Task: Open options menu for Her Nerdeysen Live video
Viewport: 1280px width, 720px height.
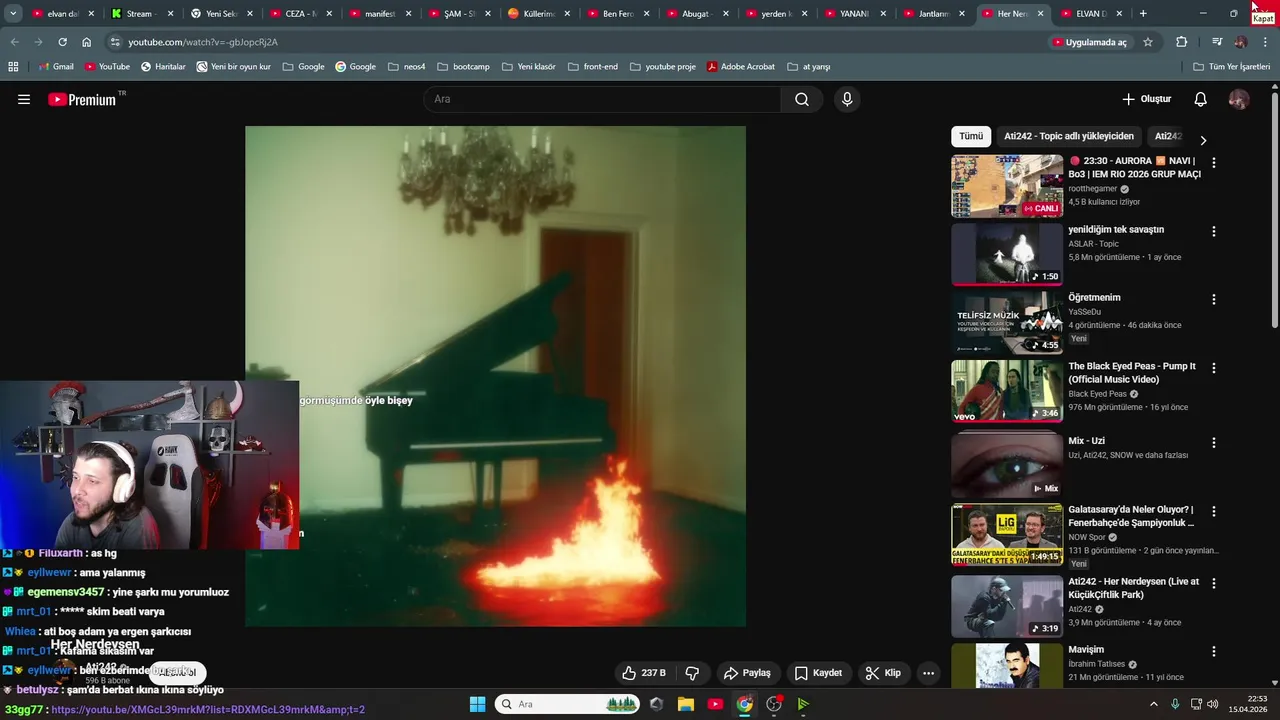Action: pyautogui.click(x=1214, y=583)
